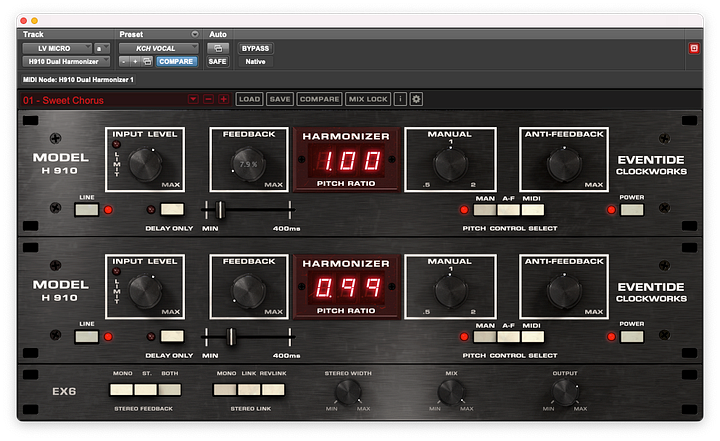Toggle the bottom unit LINE switch

87,337
